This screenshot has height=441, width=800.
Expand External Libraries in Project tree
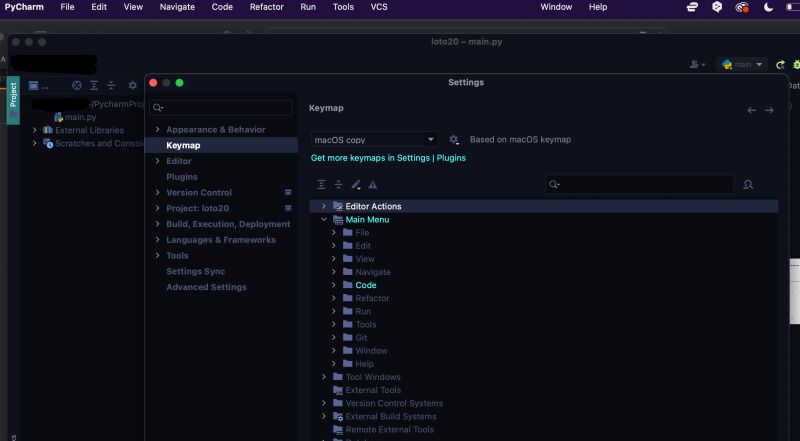[35, 130]
